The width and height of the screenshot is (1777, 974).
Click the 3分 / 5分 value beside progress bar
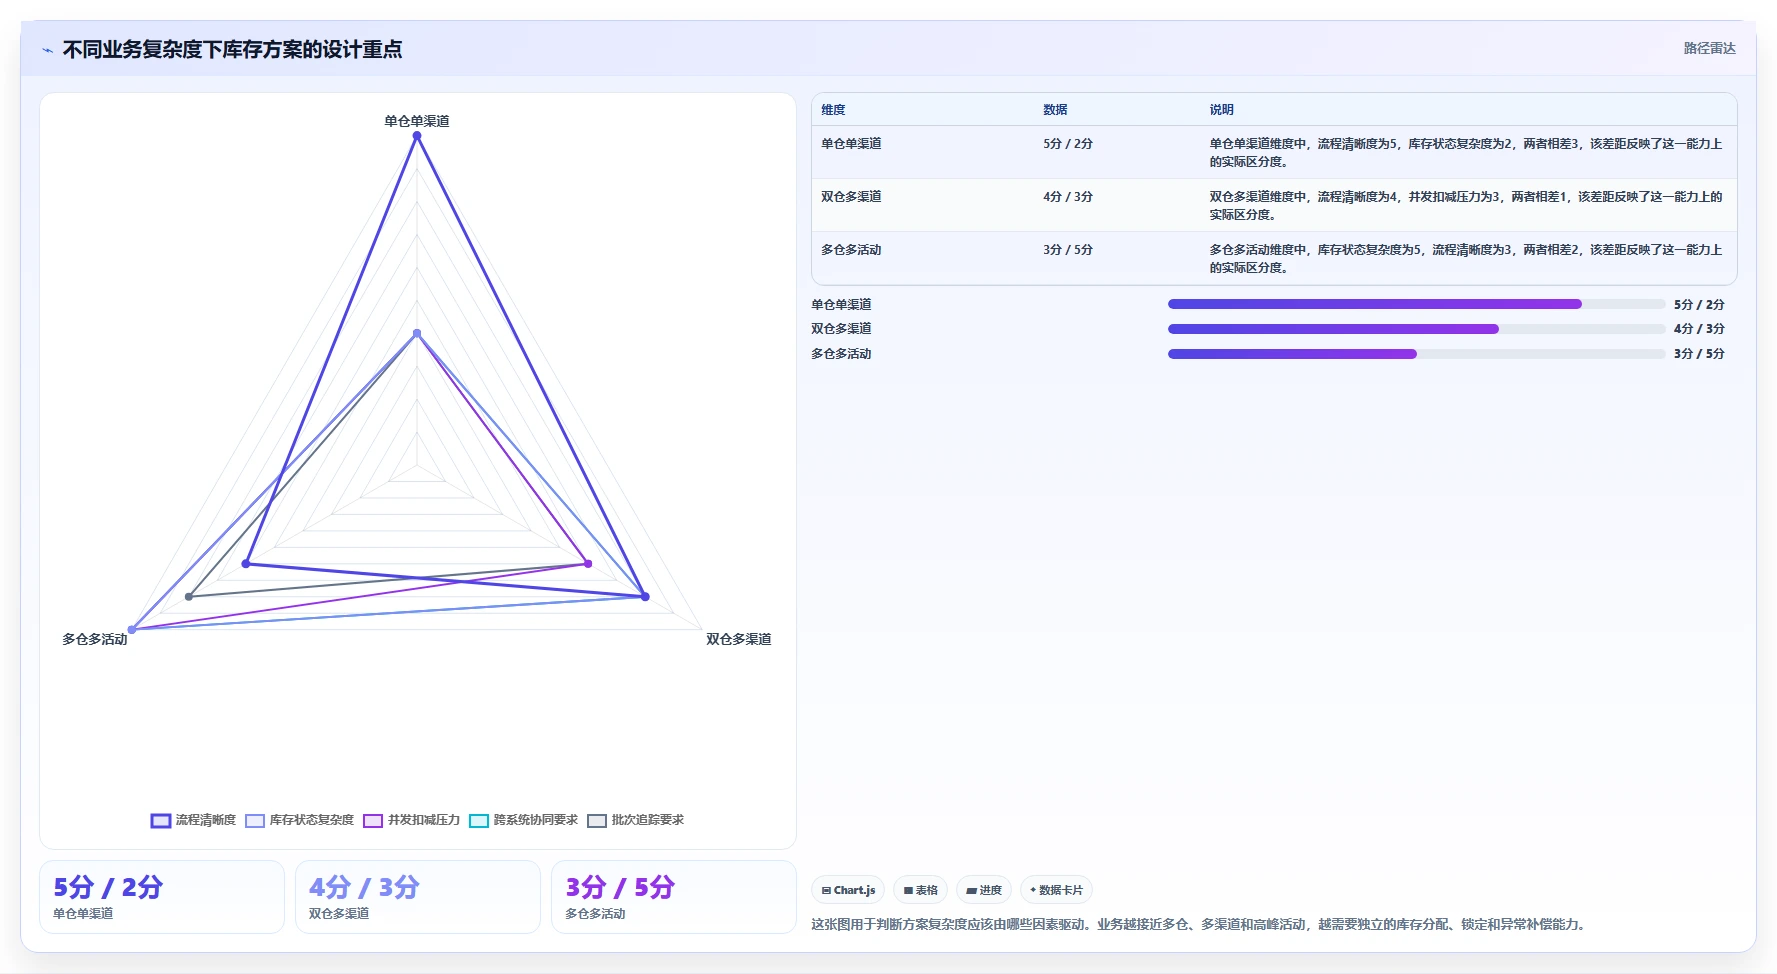[x=1699, y=354]
